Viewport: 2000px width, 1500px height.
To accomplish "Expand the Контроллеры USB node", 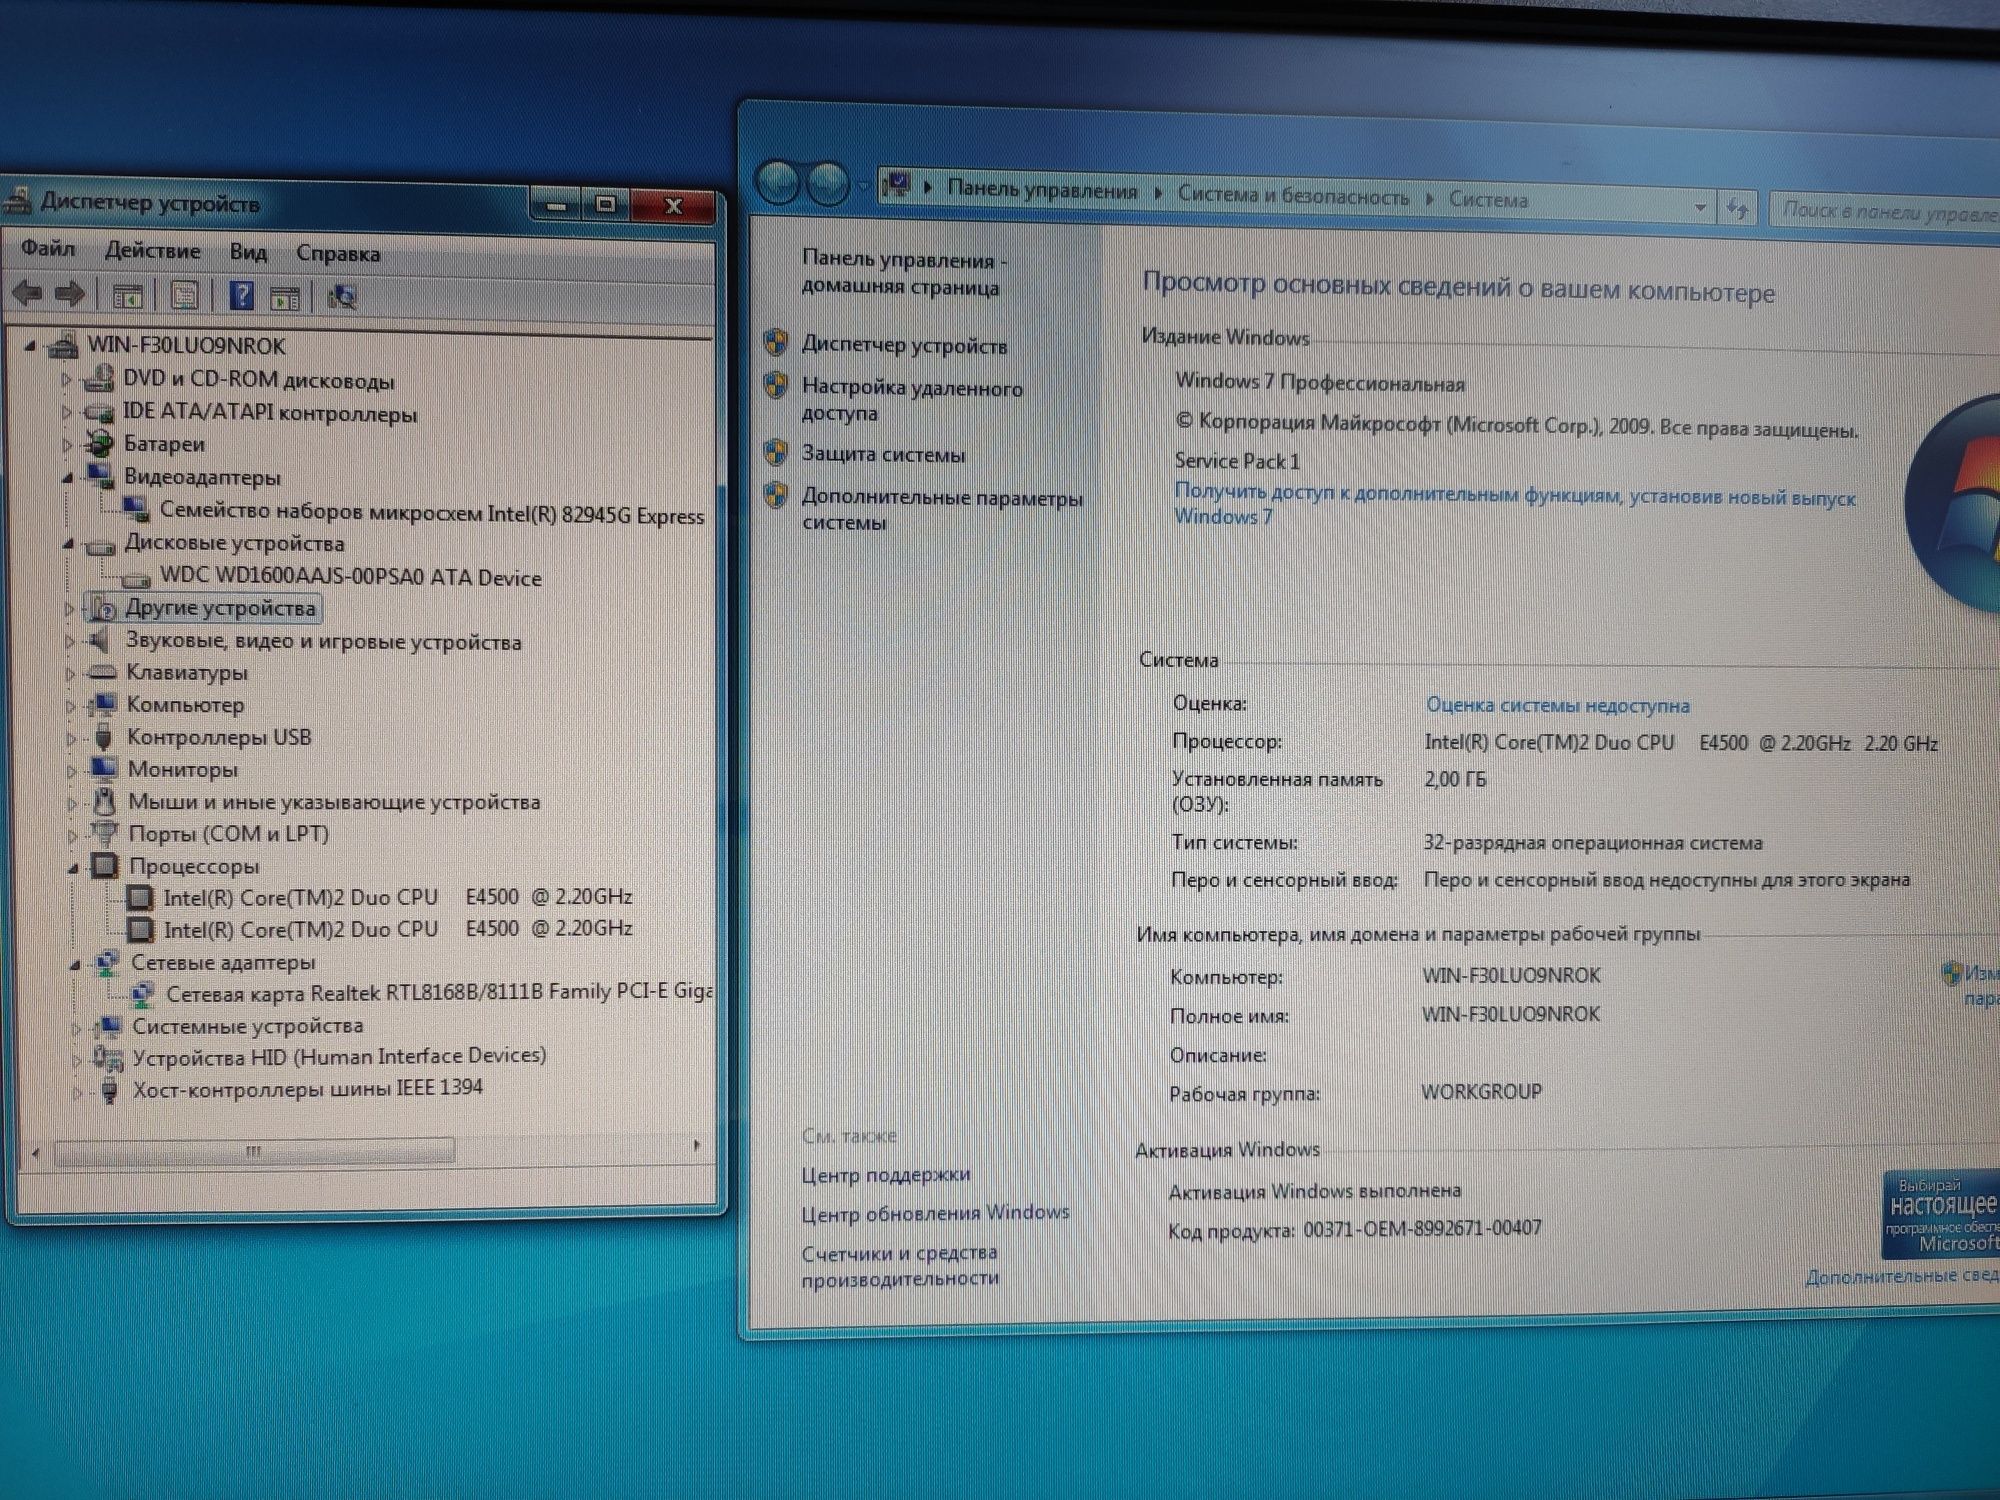I will pos(71,739).
